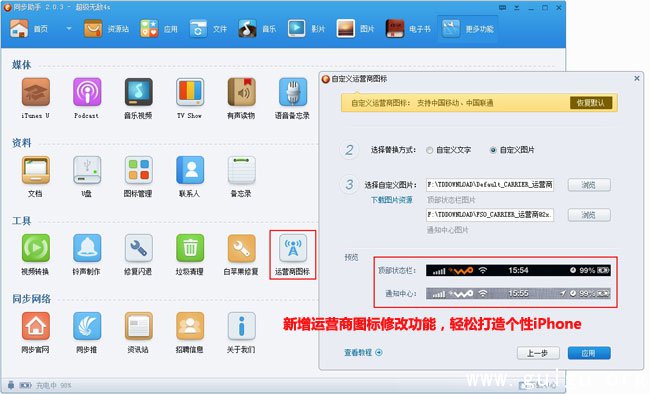Viewport: 650px width, 394px height.
Task: Switch to the 应用 apps tab
Action: tap(159, 29)
